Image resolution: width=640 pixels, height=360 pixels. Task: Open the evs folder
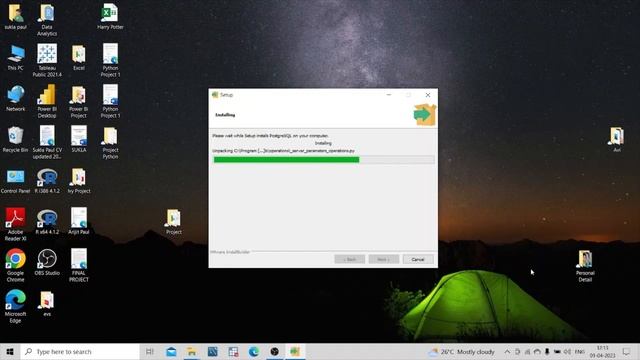click(47, 304)
